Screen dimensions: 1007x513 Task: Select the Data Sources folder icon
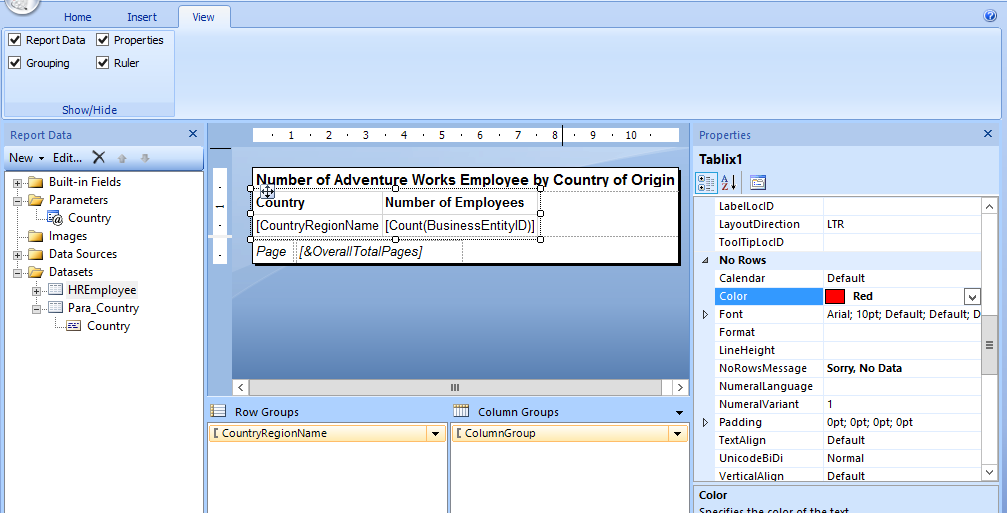click(35, 254)
